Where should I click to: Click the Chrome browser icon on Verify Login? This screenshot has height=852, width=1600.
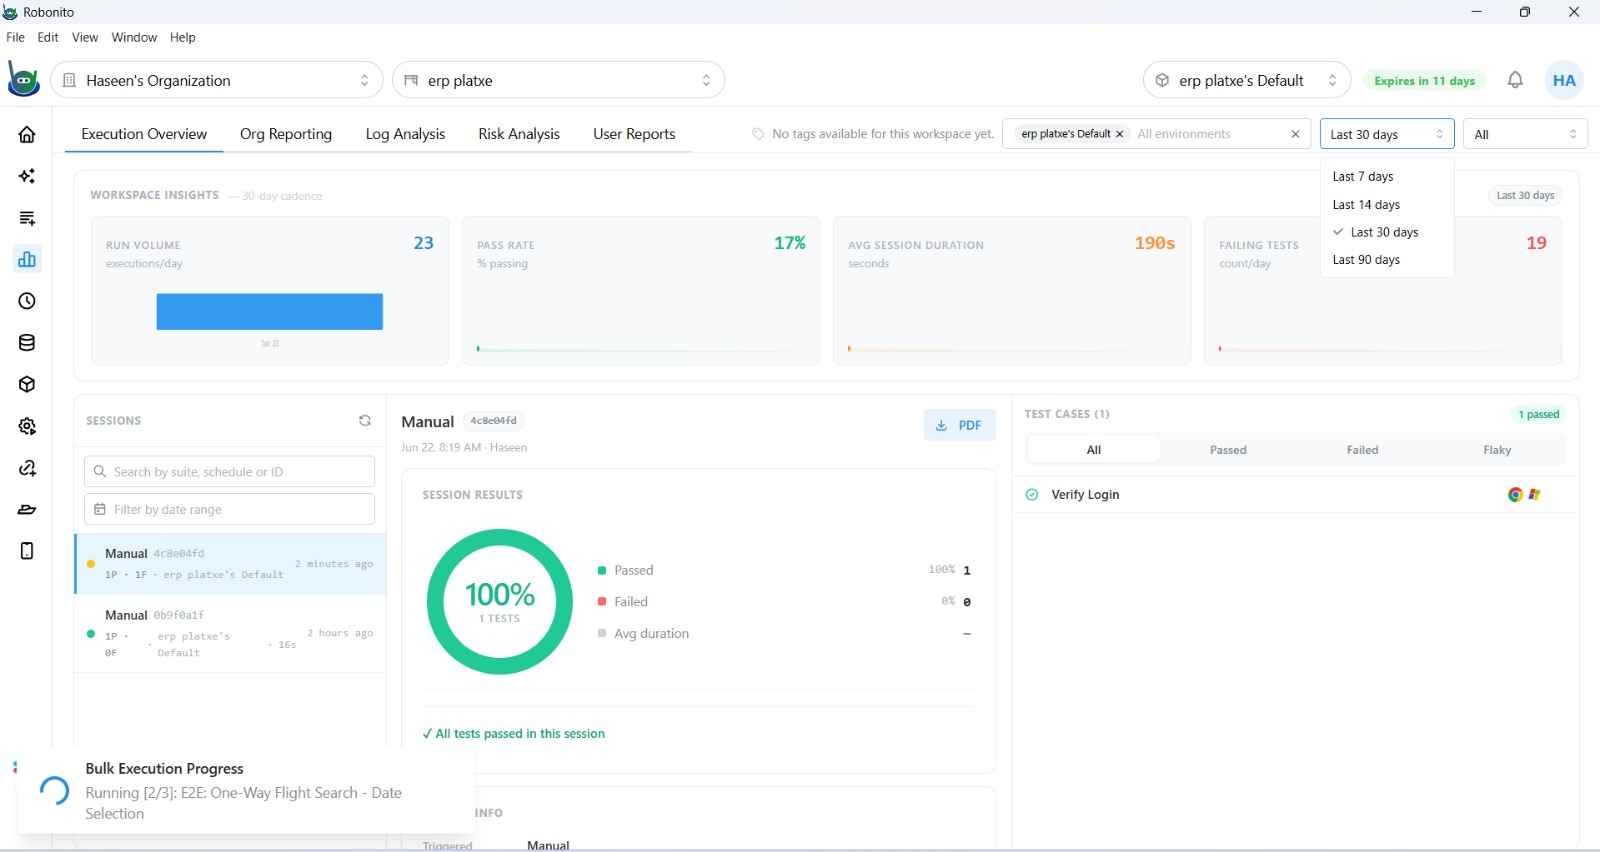(x=1515, y=494)
